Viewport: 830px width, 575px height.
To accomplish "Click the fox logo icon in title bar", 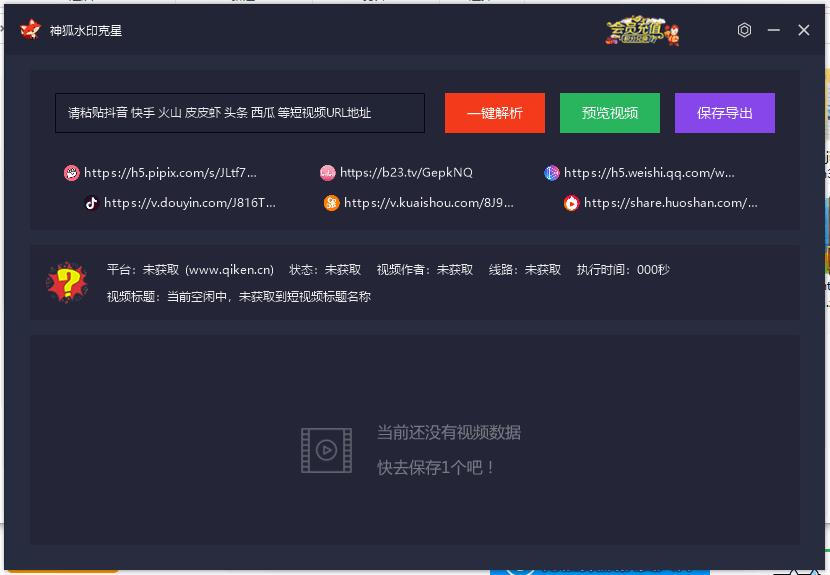I will (x=30, y=30).
